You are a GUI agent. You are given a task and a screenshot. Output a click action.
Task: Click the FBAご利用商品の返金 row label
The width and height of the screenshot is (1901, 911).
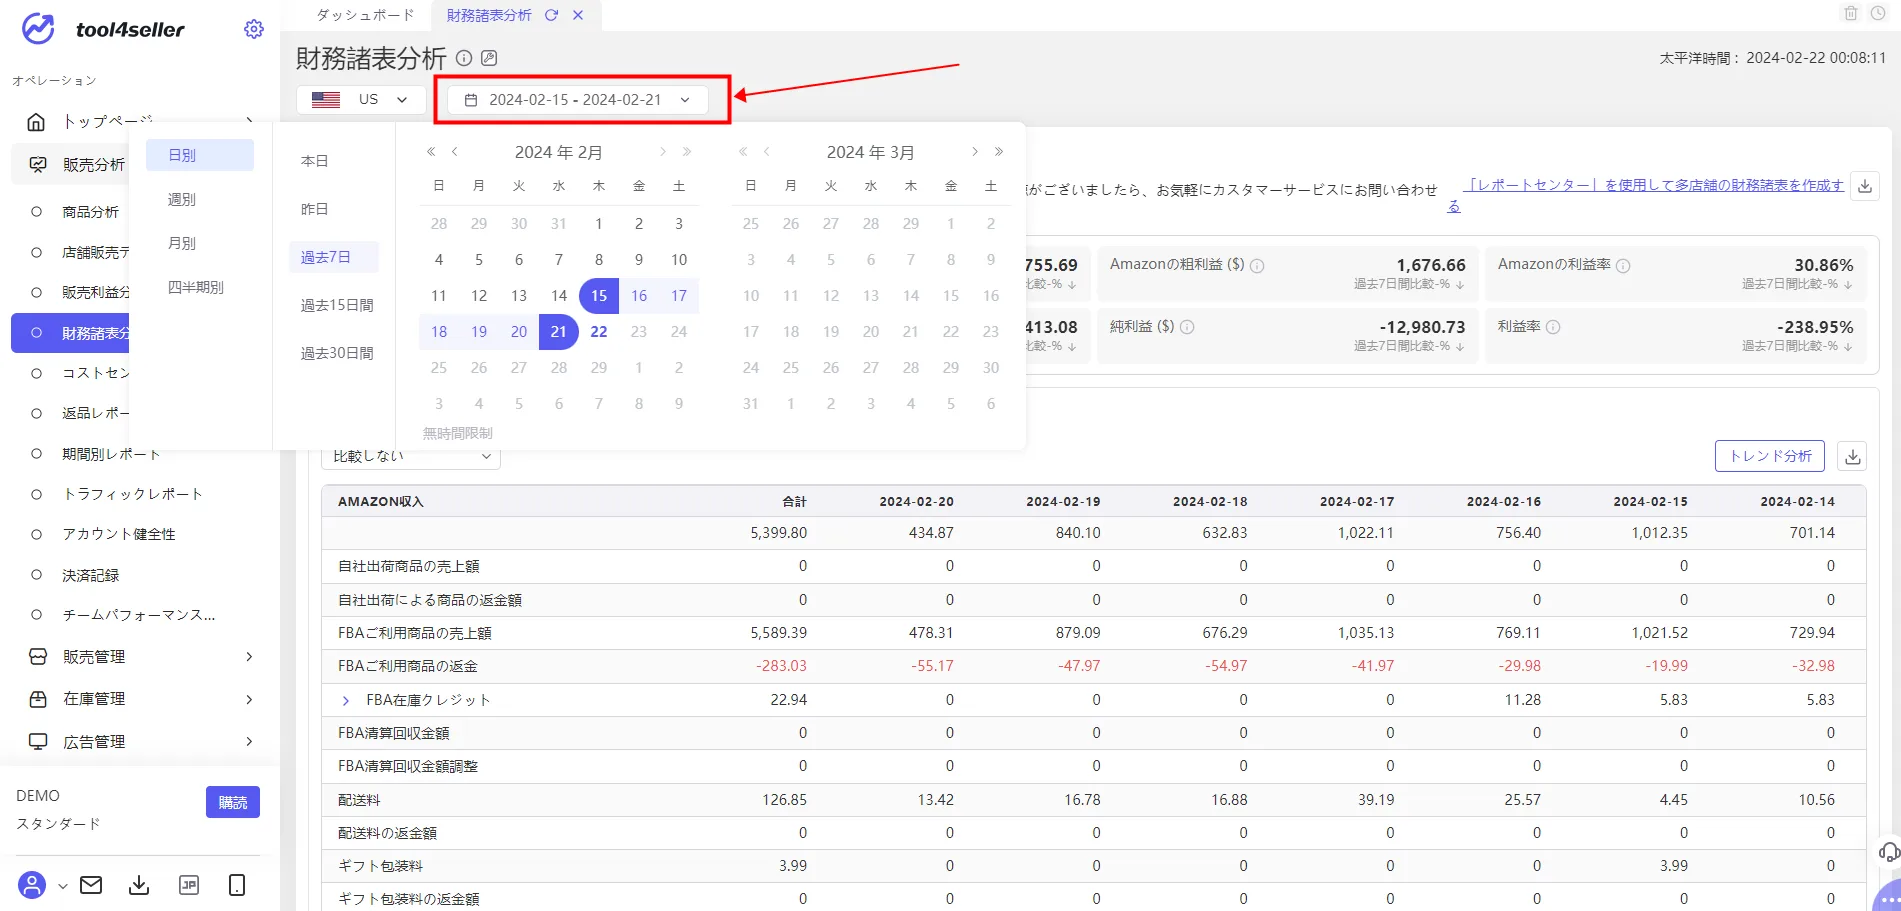pyautogui.click(x=408, y=666)
